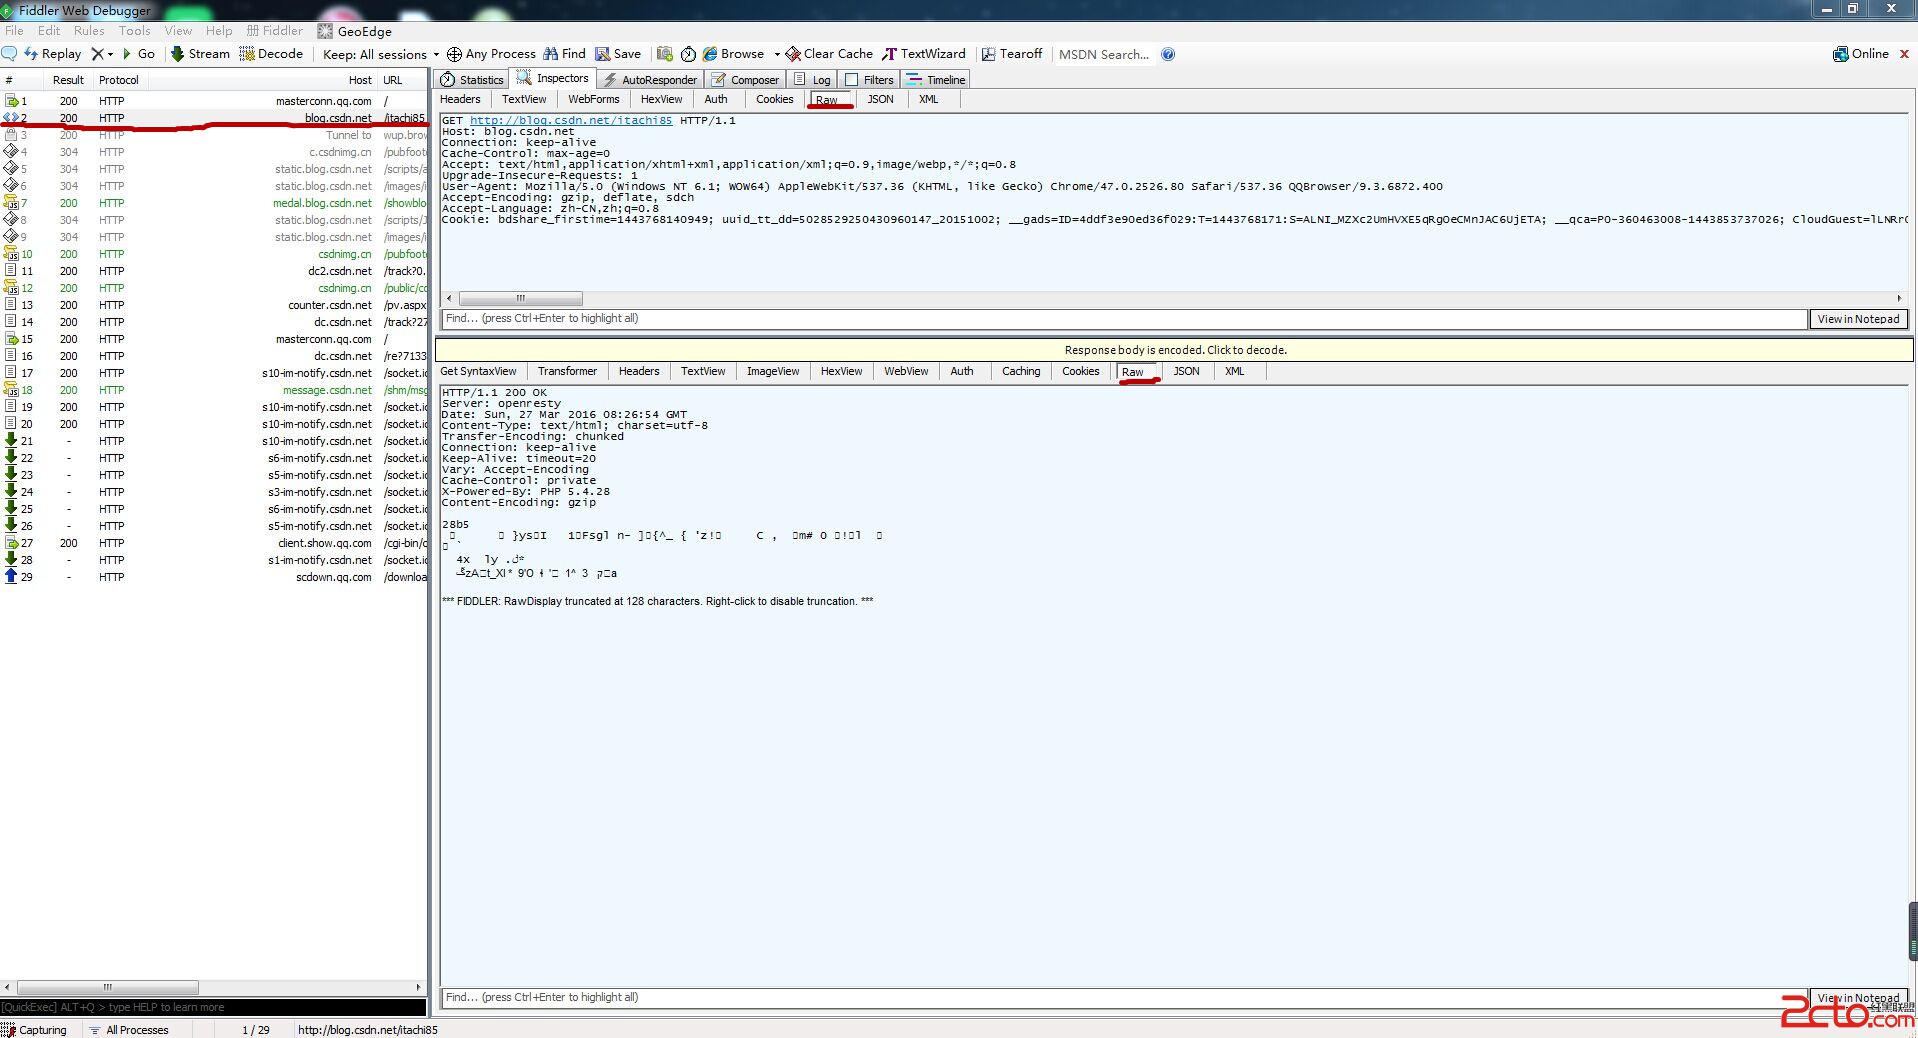Open the Filters tab with its checkbox
This screenshot has width=1918, height=1038.
coord(869,80)
